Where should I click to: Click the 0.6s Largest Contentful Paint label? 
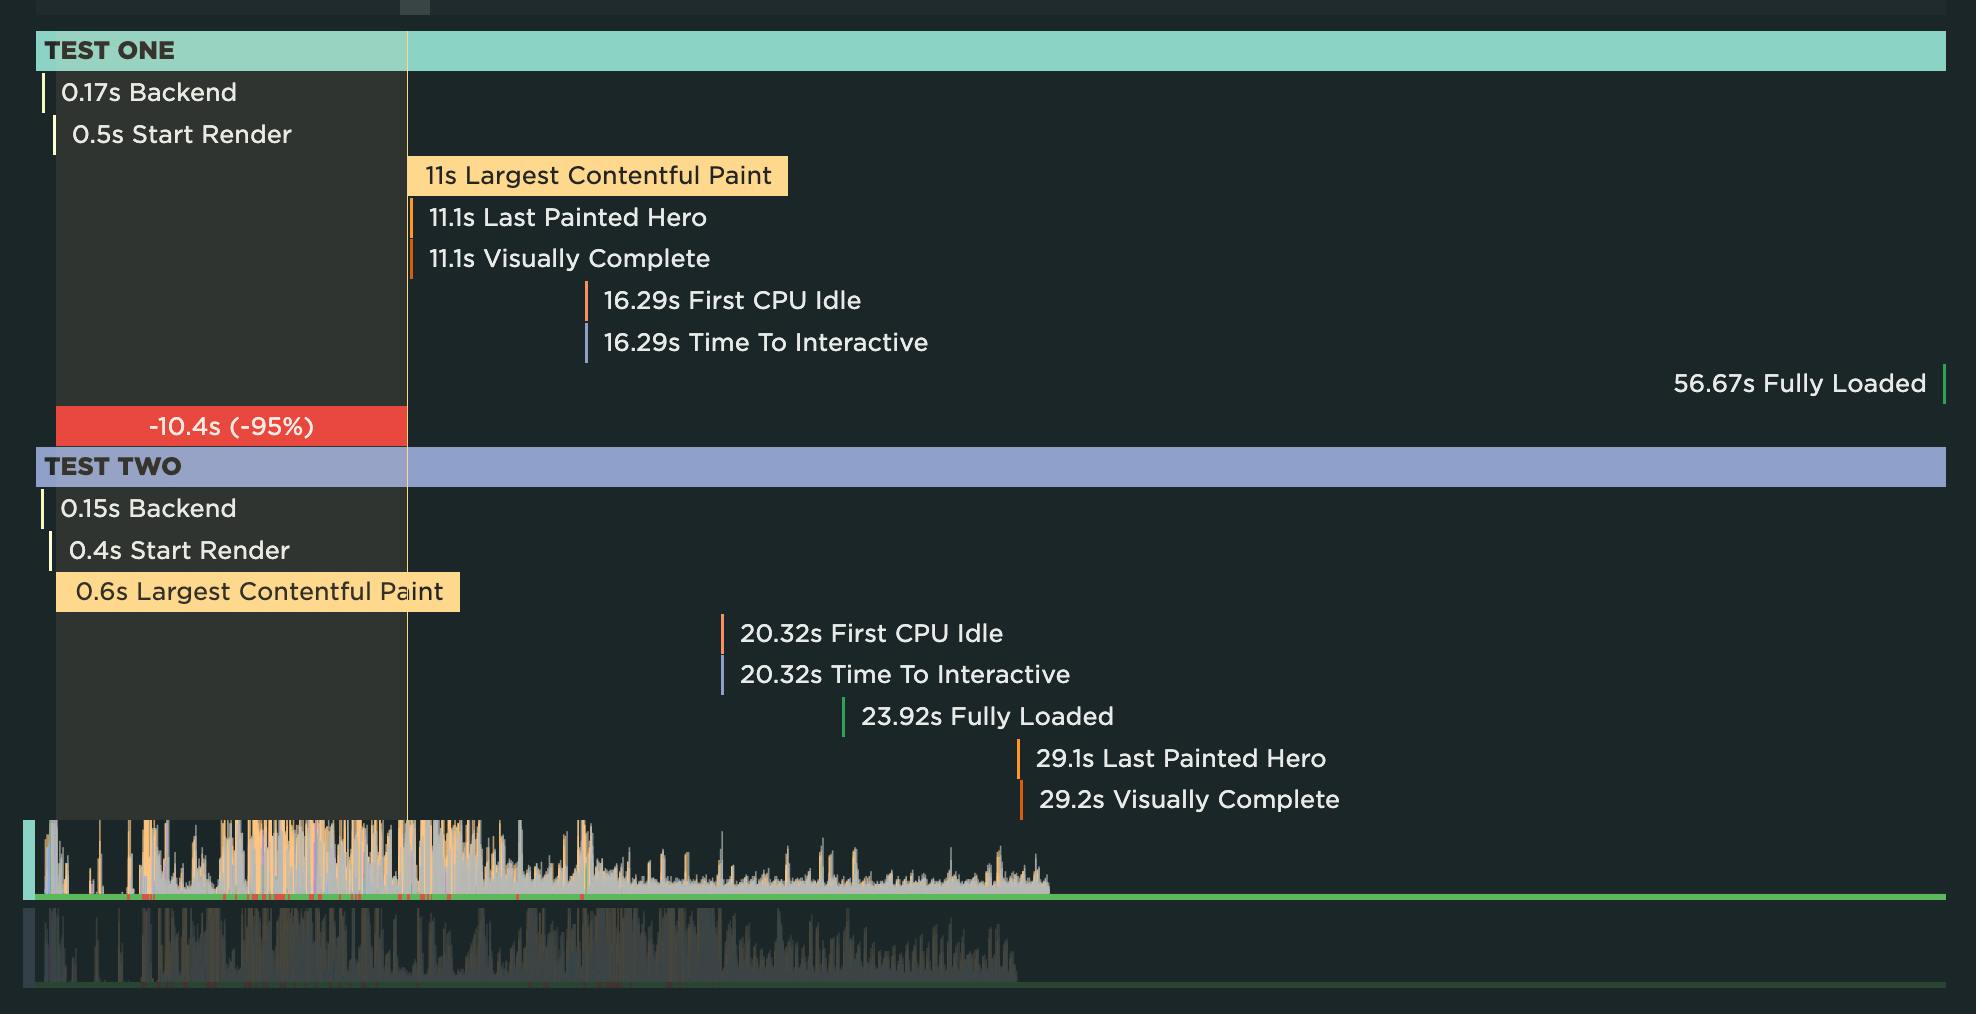coord(258,592)
